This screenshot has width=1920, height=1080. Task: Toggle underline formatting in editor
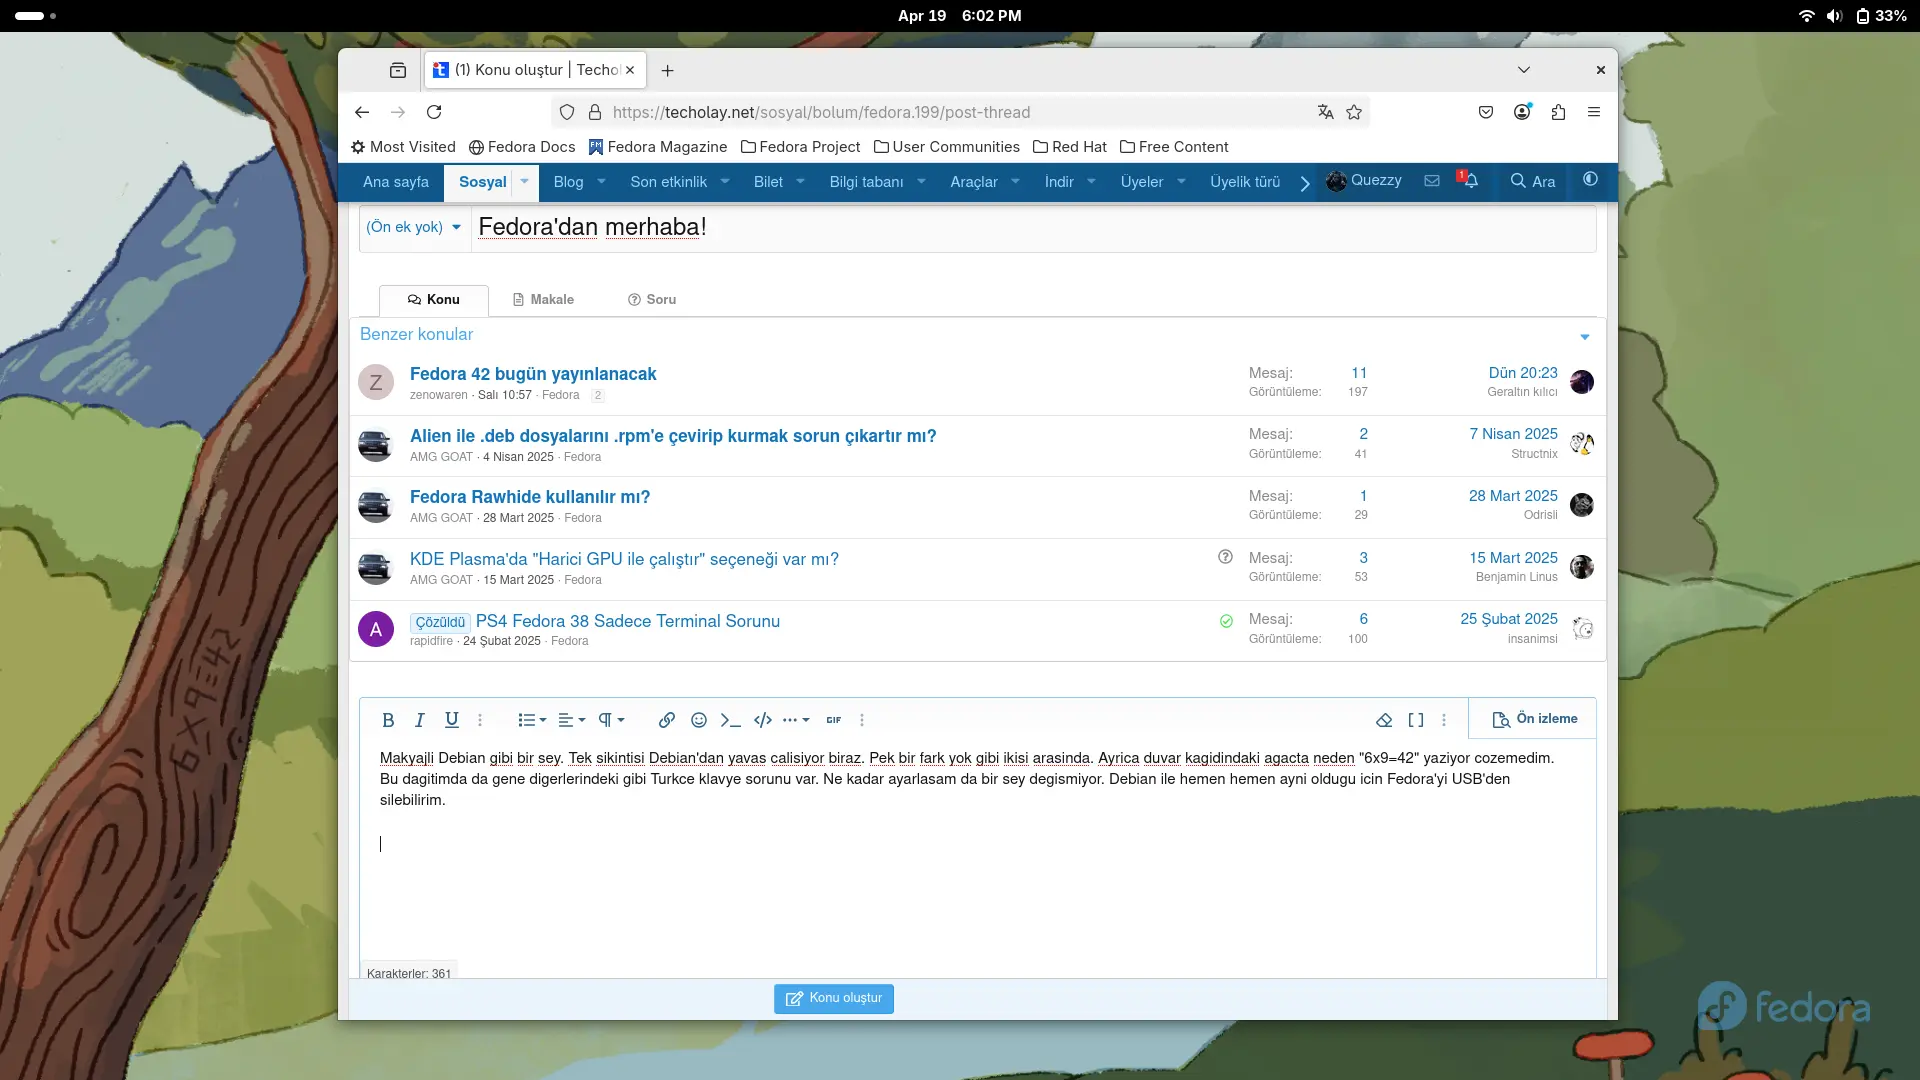click(452, 720)
